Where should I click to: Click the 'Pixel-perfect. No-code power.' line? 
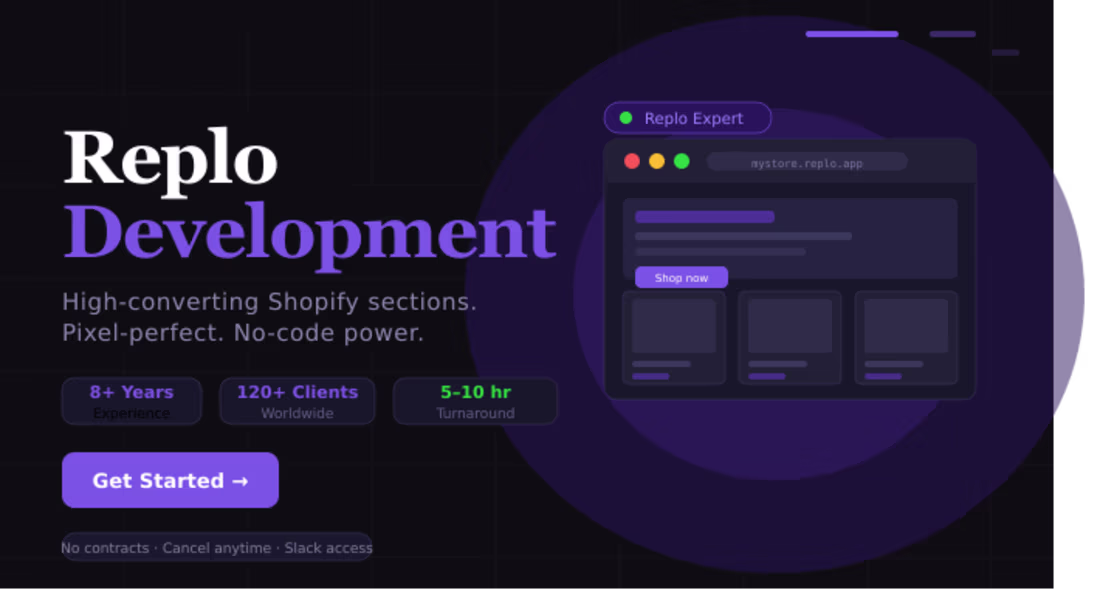(243, 333)
